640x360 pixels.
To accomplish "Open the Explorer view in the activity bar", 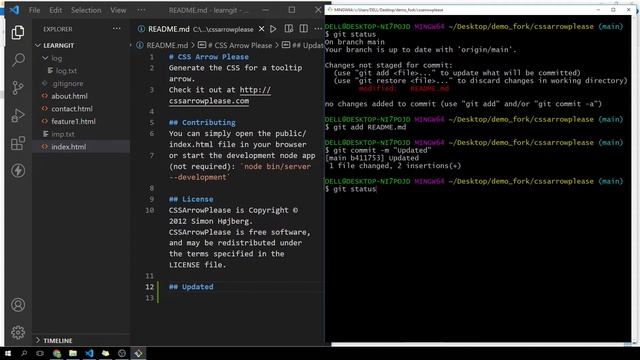I will point(18,32).
